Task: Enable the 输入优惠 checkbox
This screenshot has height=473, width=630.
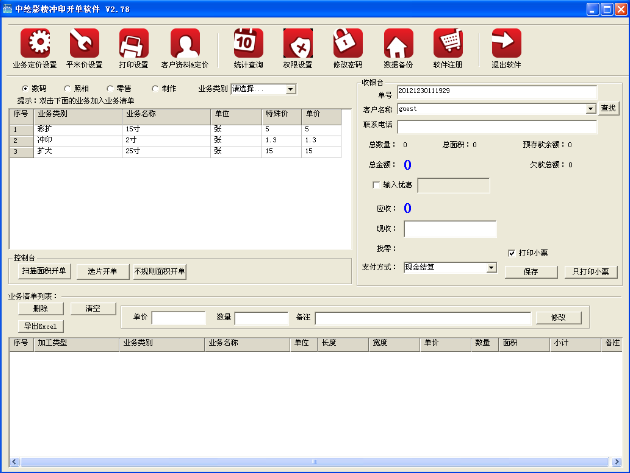Action: click(375, 185)
